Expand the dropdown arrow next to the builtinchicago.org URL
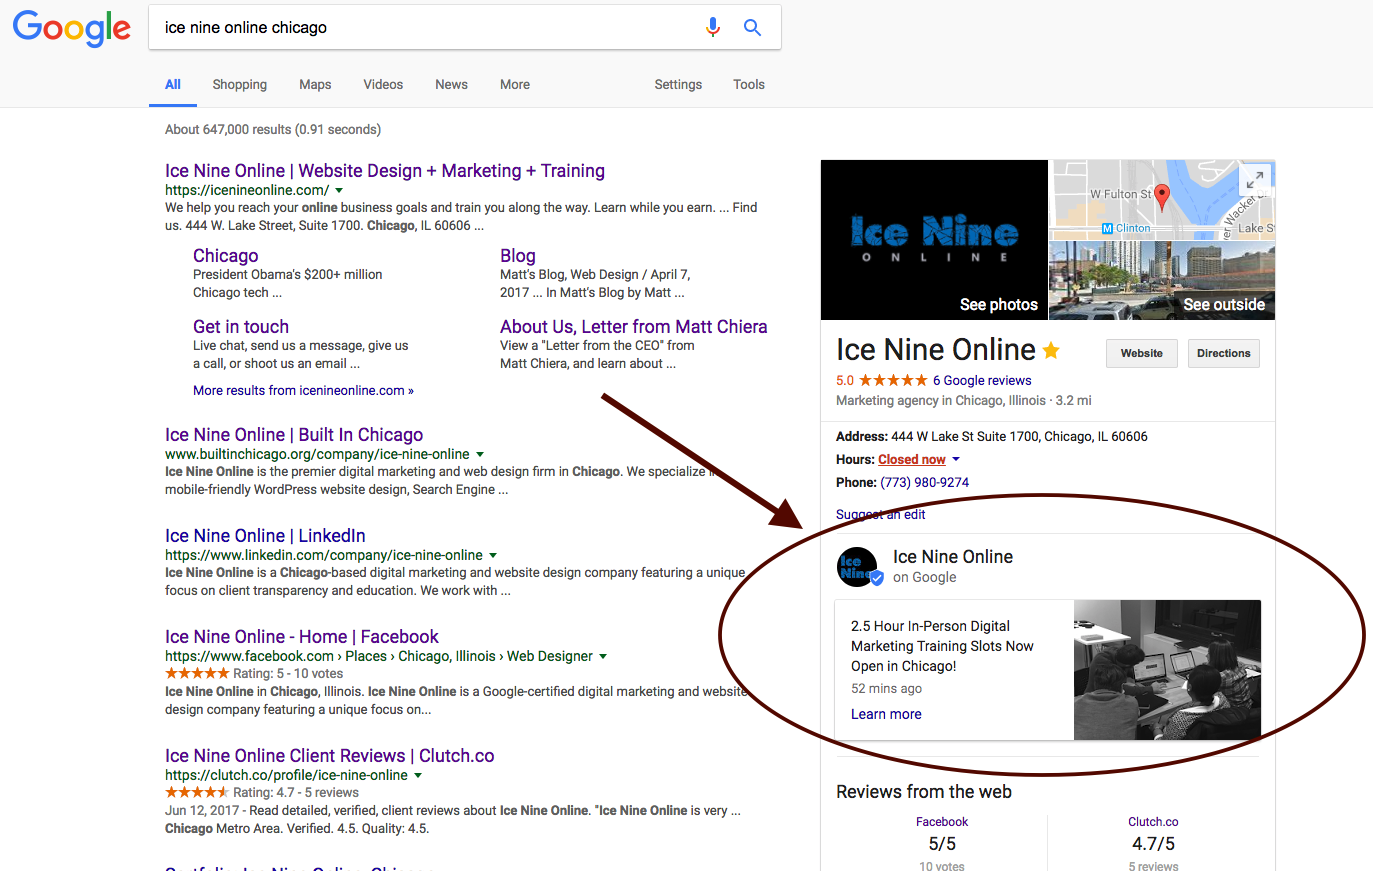The height and width of the screenshot is (871, 1373). (480, 454)
